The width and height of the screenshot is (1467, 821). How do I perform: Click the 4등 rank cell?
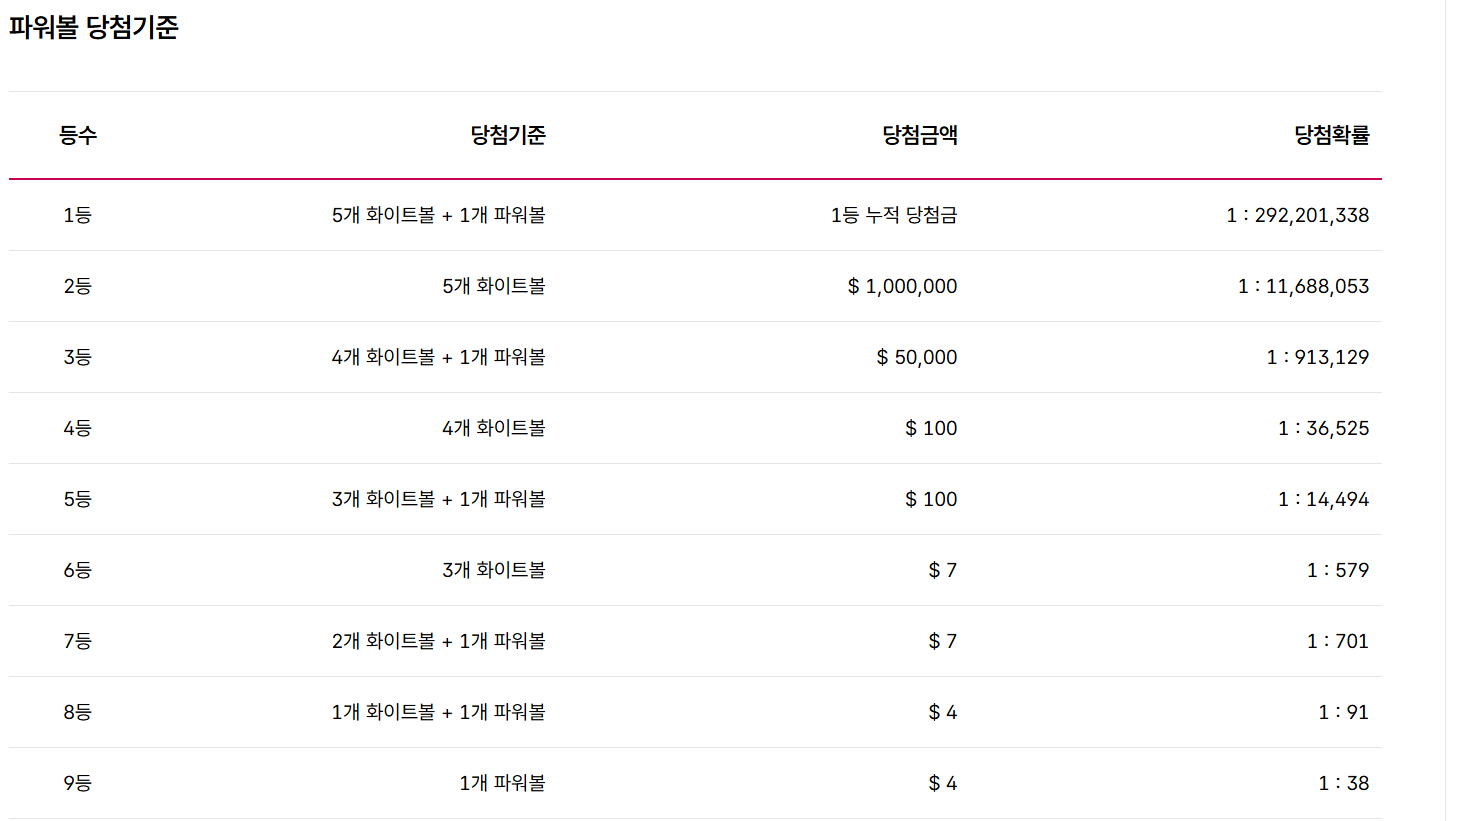point(78,428)
